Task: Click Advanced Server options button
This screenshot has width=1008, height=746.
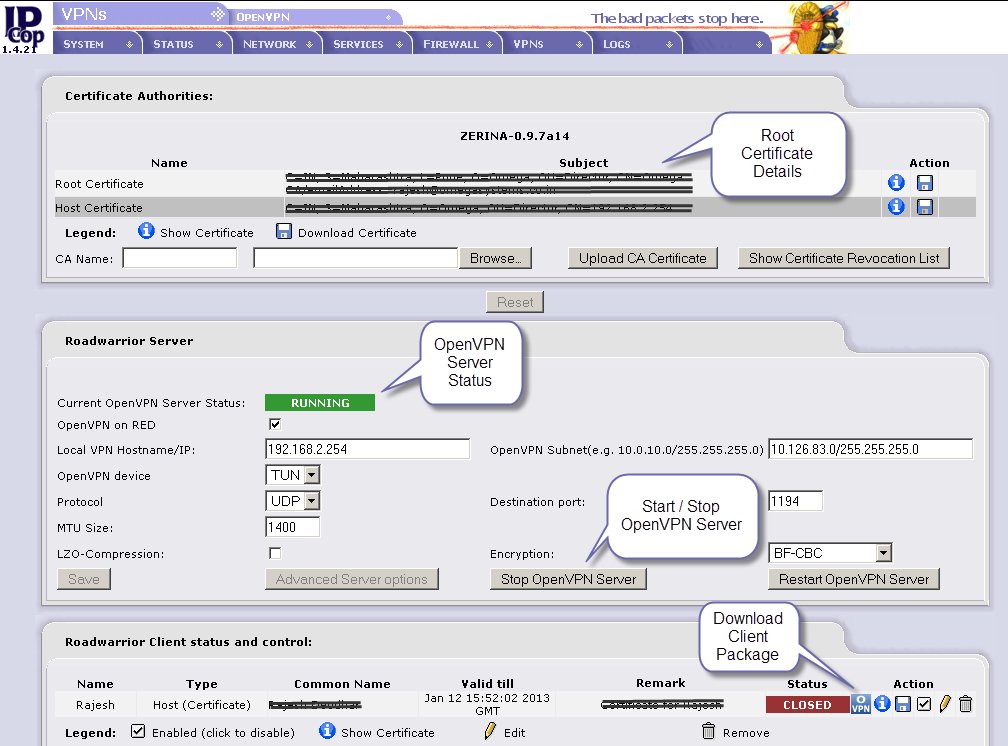Action: (x=352, y=579)
